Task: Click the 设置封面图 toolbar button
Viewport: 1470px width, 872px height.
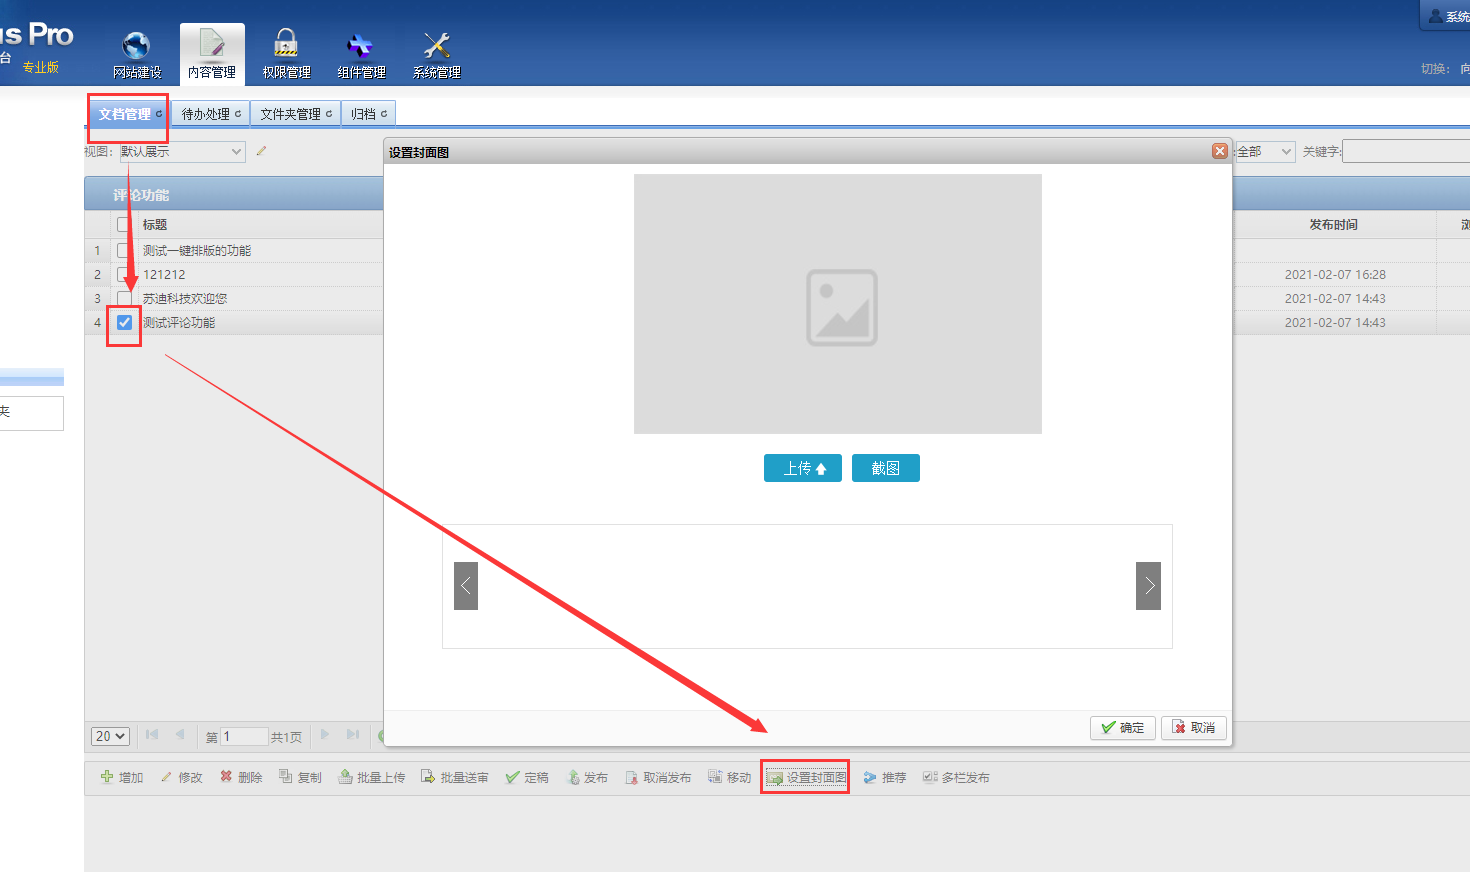Action: pyautogui.click(x=806, y=777)
